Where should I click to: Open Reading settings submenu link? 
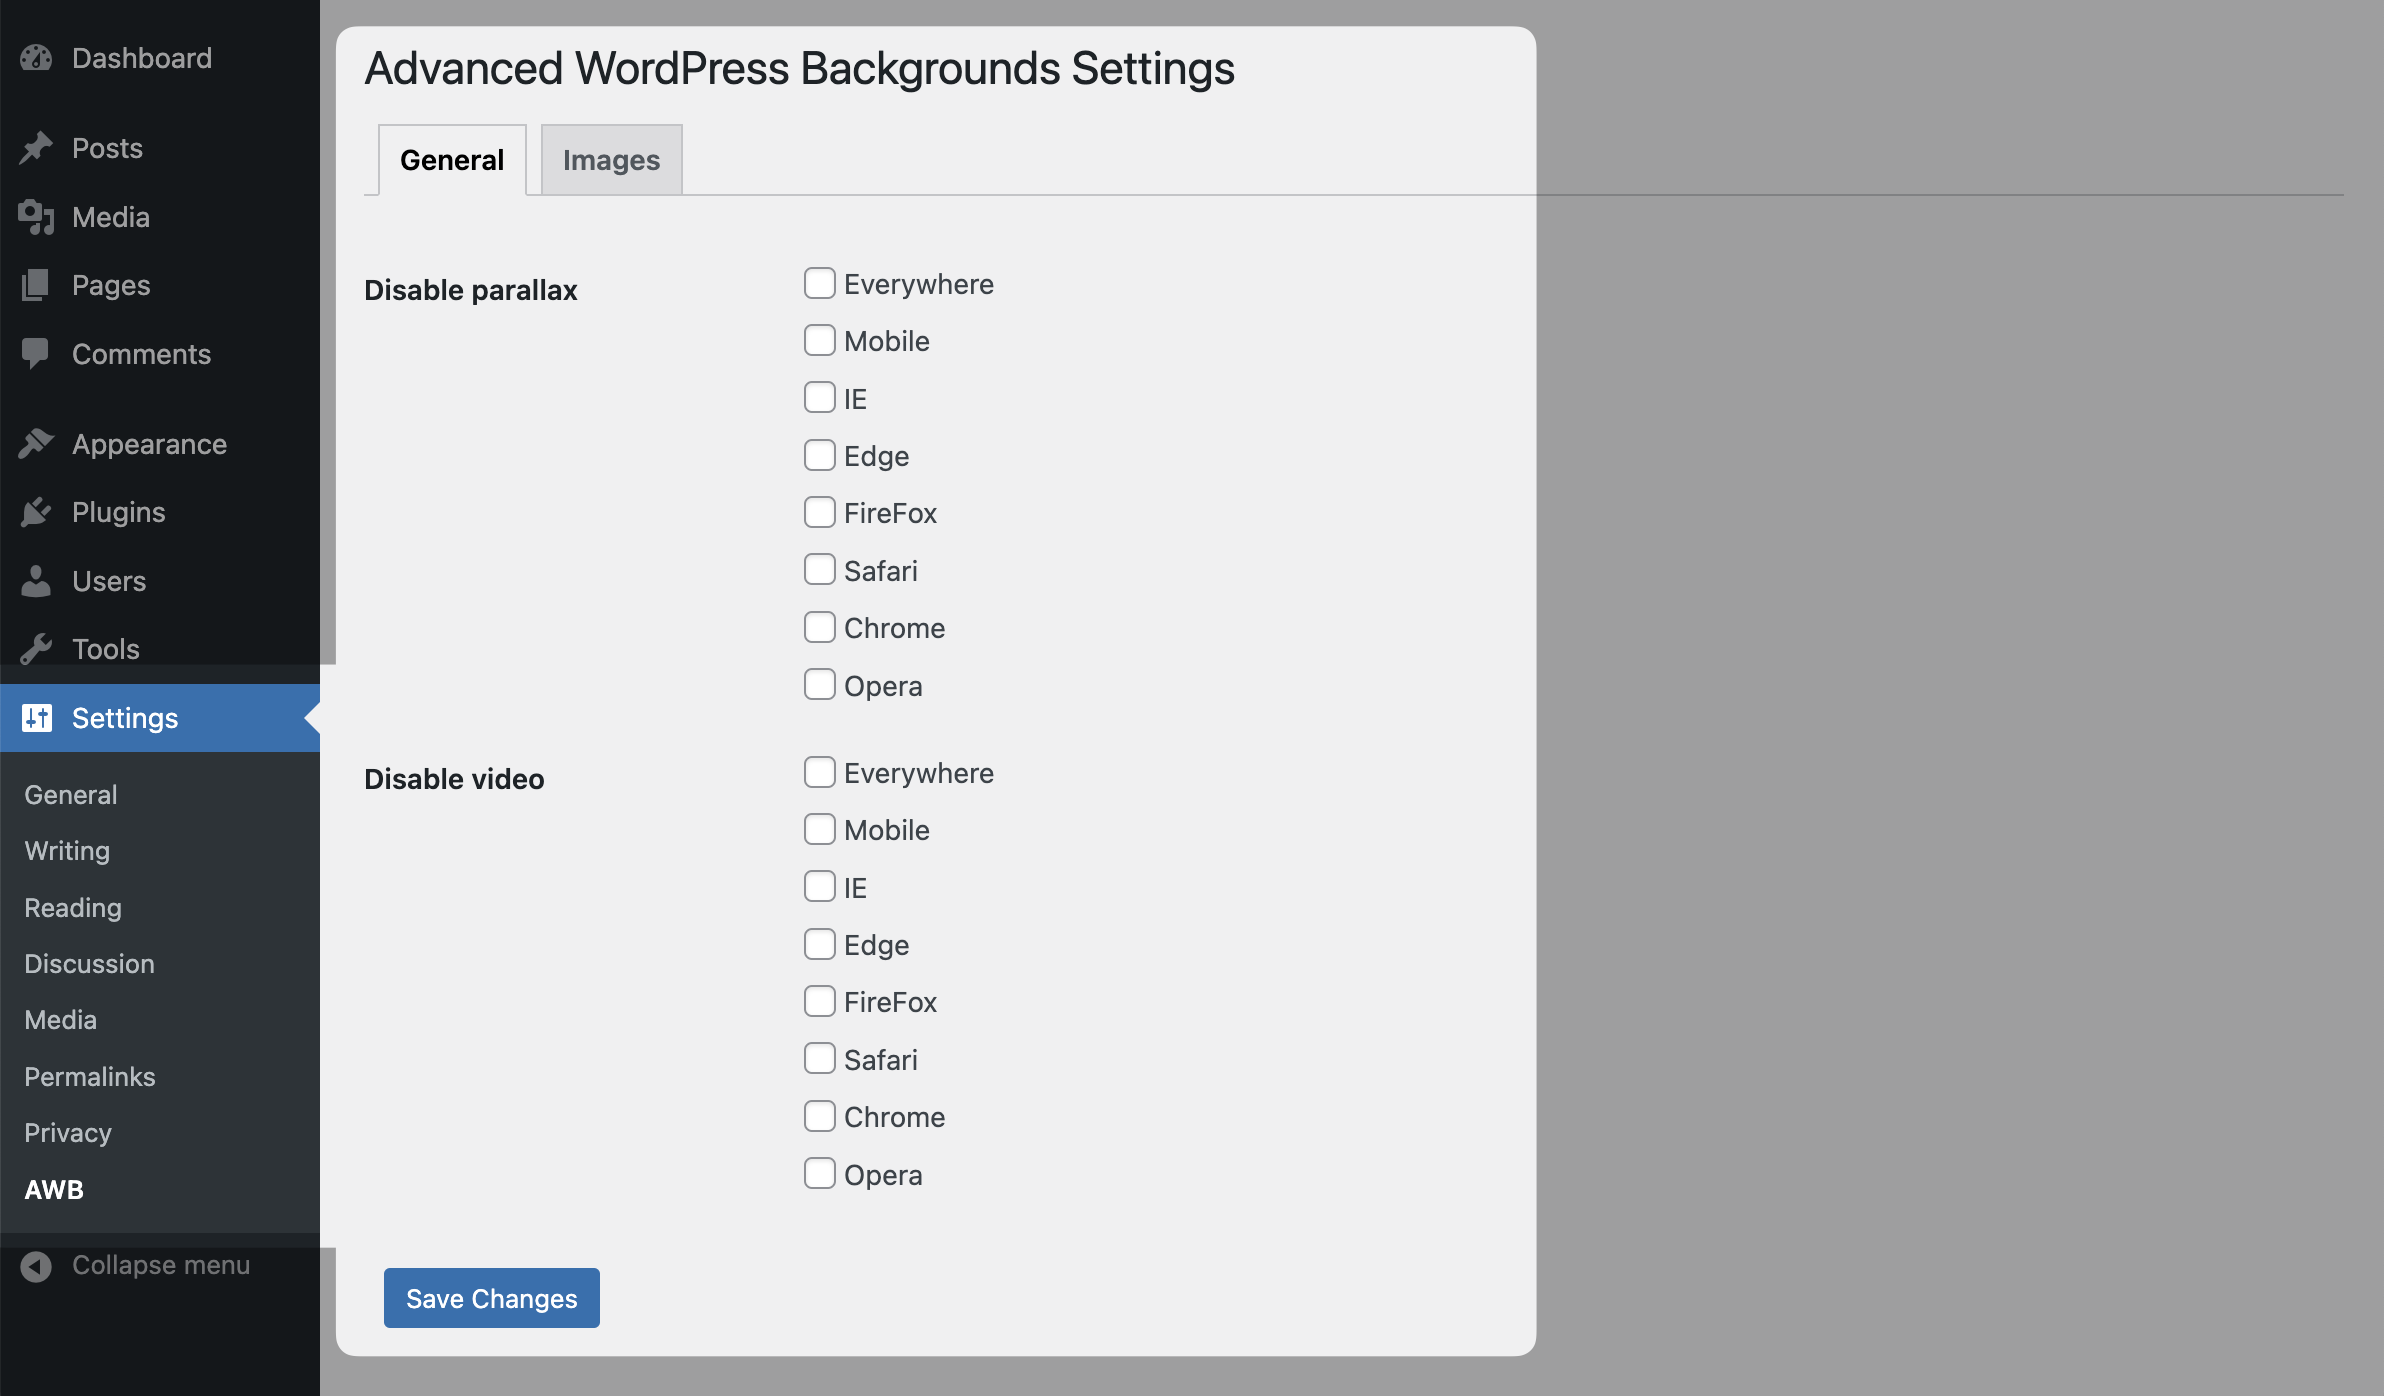pyautogui.click(x=73, y=908)
